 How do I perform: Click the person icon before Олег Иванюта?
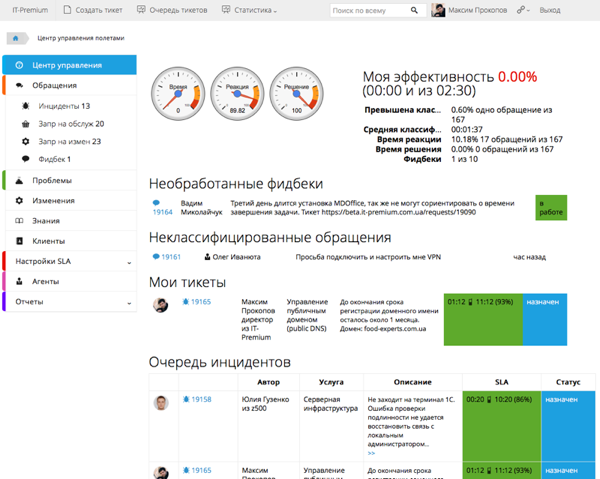pos(207,257)
